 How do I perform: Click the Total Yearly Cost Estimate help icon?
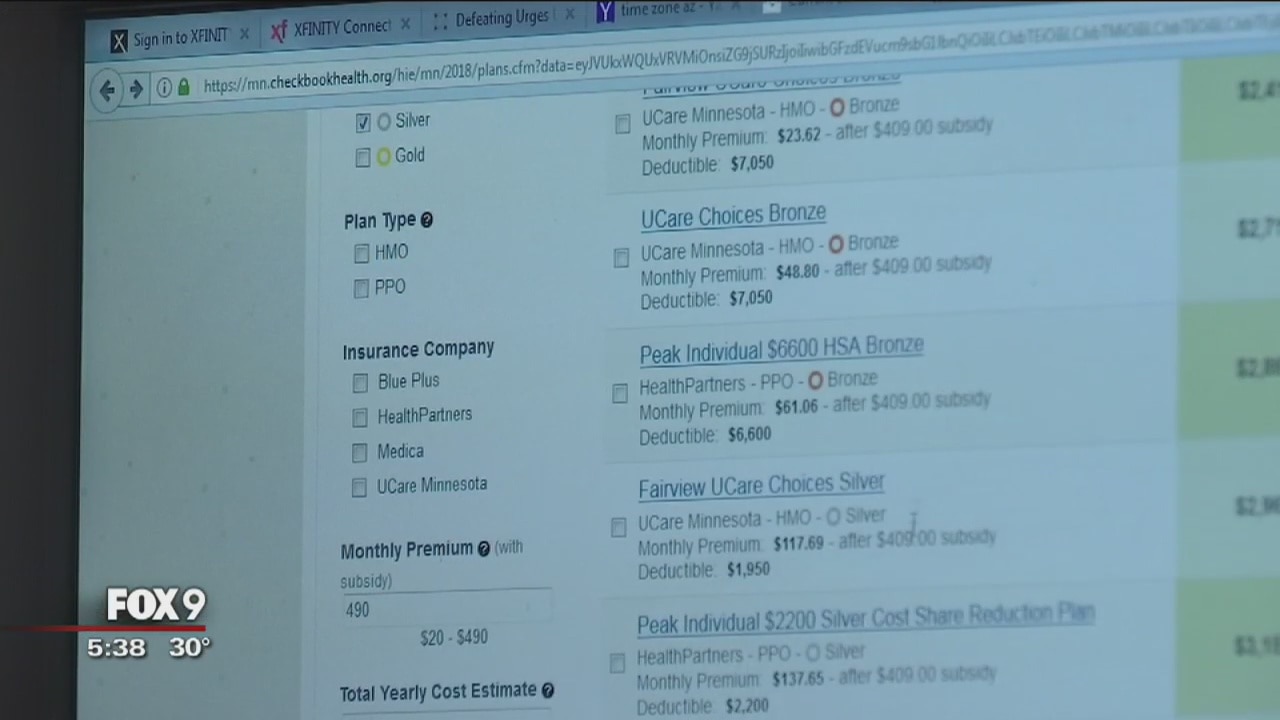(548, 690)
